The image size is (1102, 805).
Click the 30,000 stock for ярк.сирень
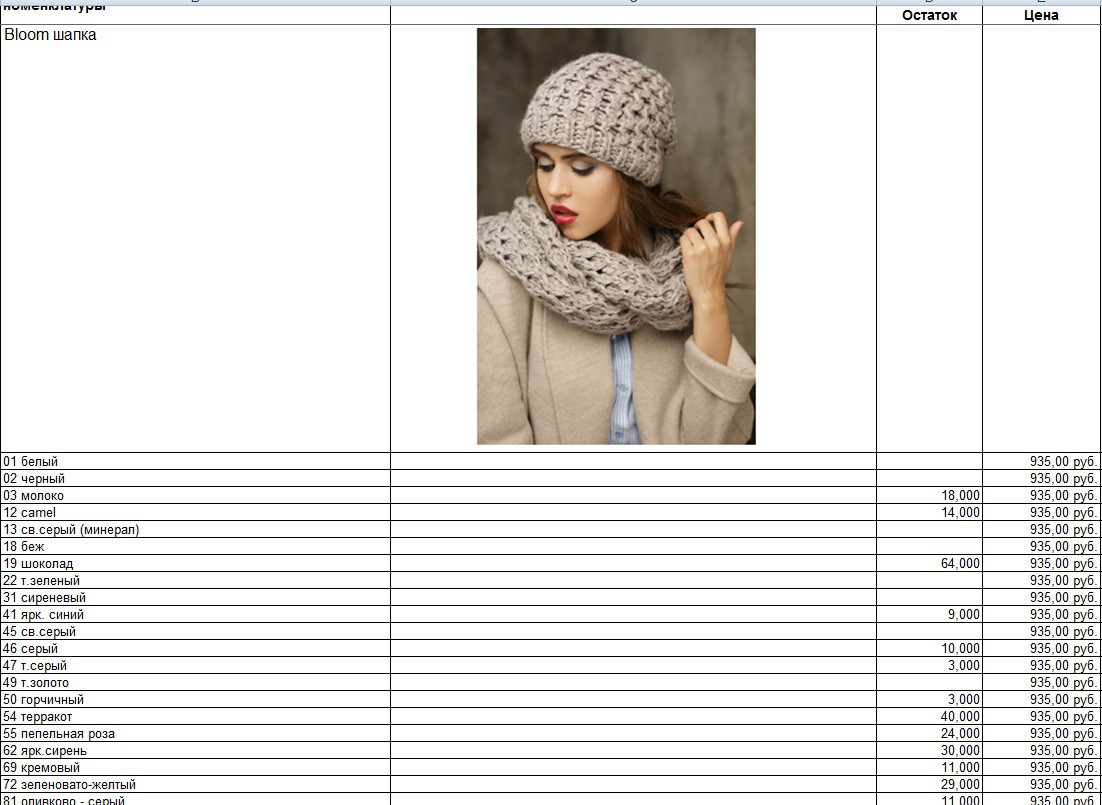[960, 751]
